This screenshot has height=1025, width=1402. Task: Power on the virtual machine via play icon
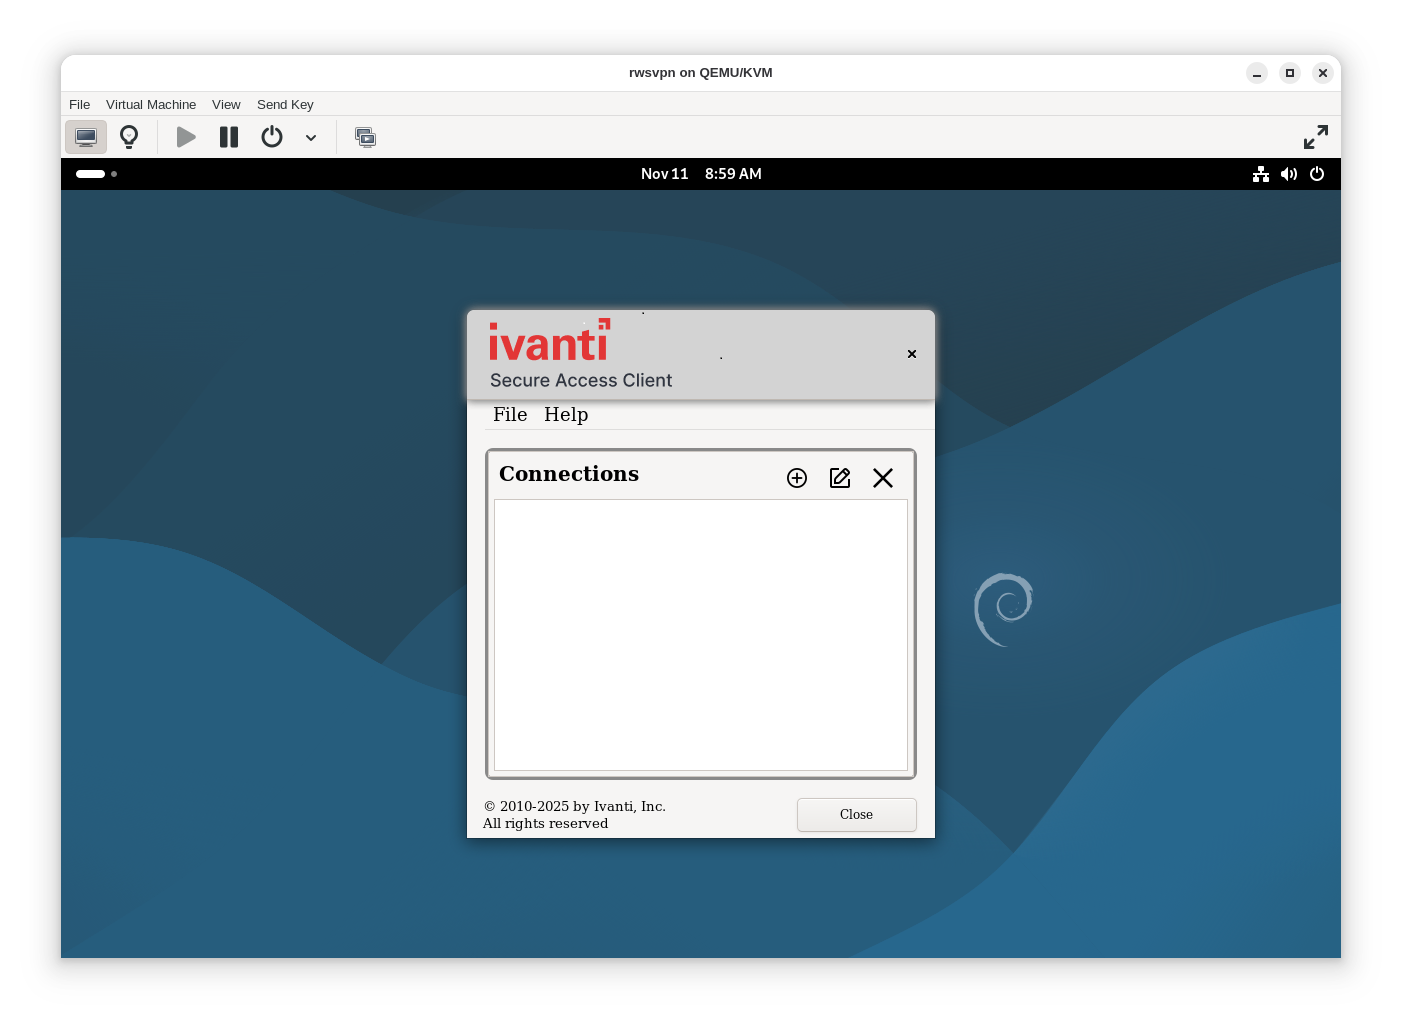[x=185, y=137]
